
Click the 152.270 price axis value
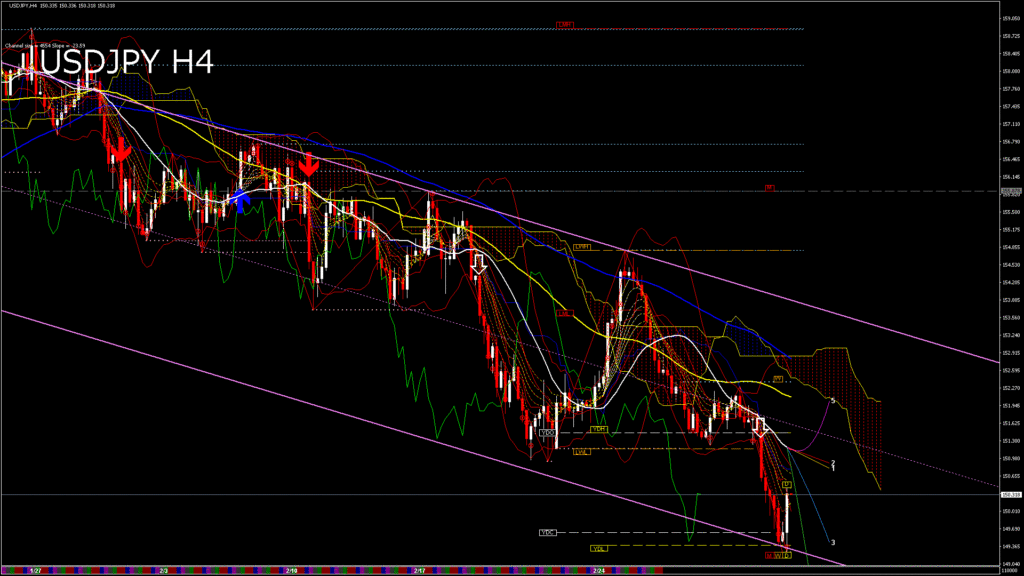pos(1011,387)
